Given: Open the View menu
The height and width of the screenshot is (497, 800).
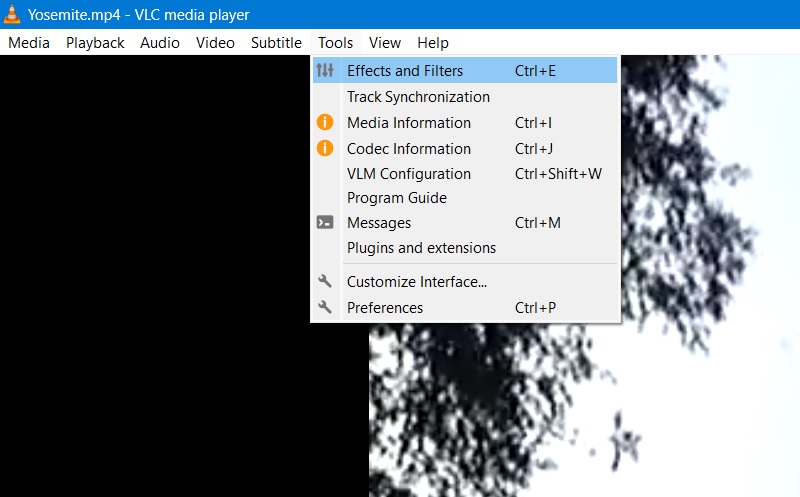Looking at the screenshot, I should (385, 43).
